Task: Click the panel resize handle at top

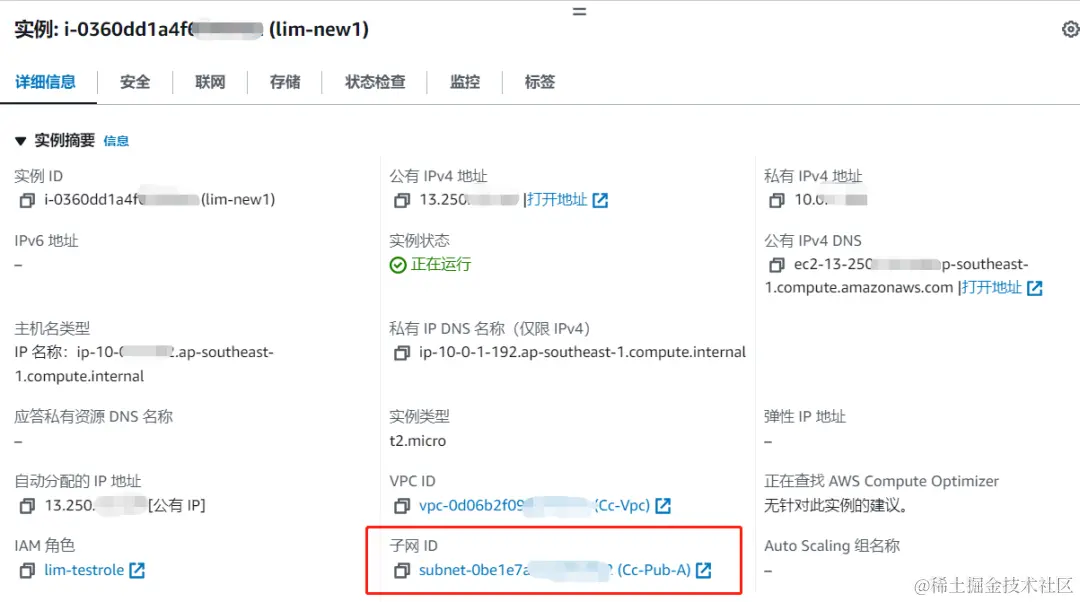Action: click(x=579, y=12)
